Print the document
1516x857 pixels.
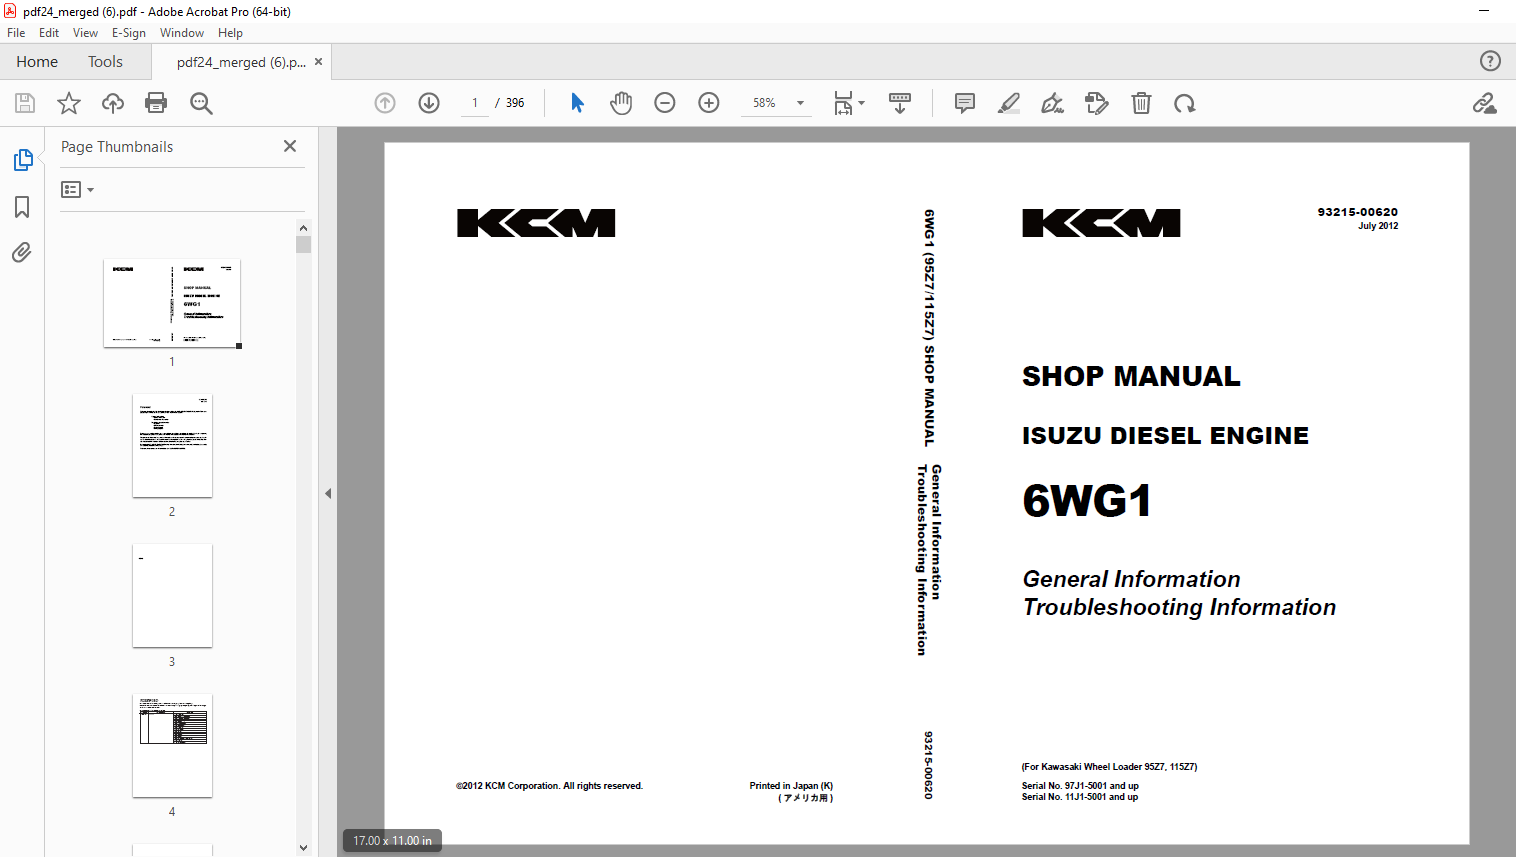156,103
